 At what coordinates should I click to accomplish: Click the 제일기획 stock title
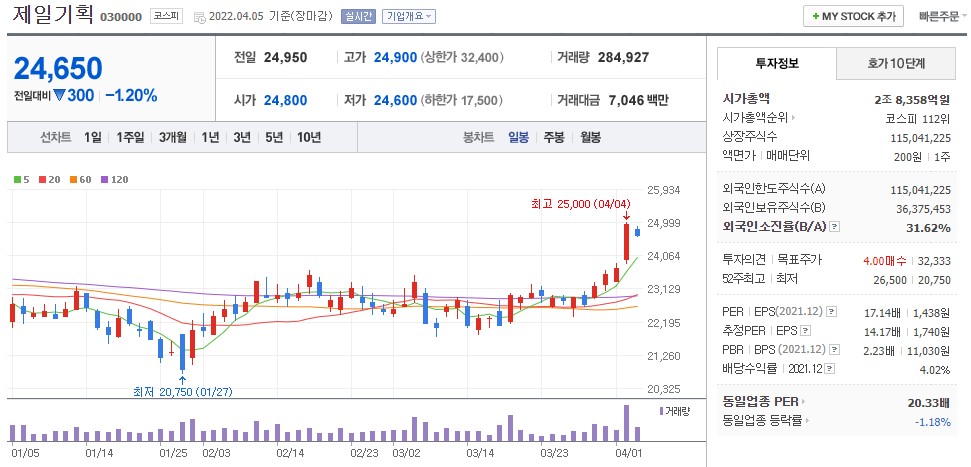click(x=51, y=15)
